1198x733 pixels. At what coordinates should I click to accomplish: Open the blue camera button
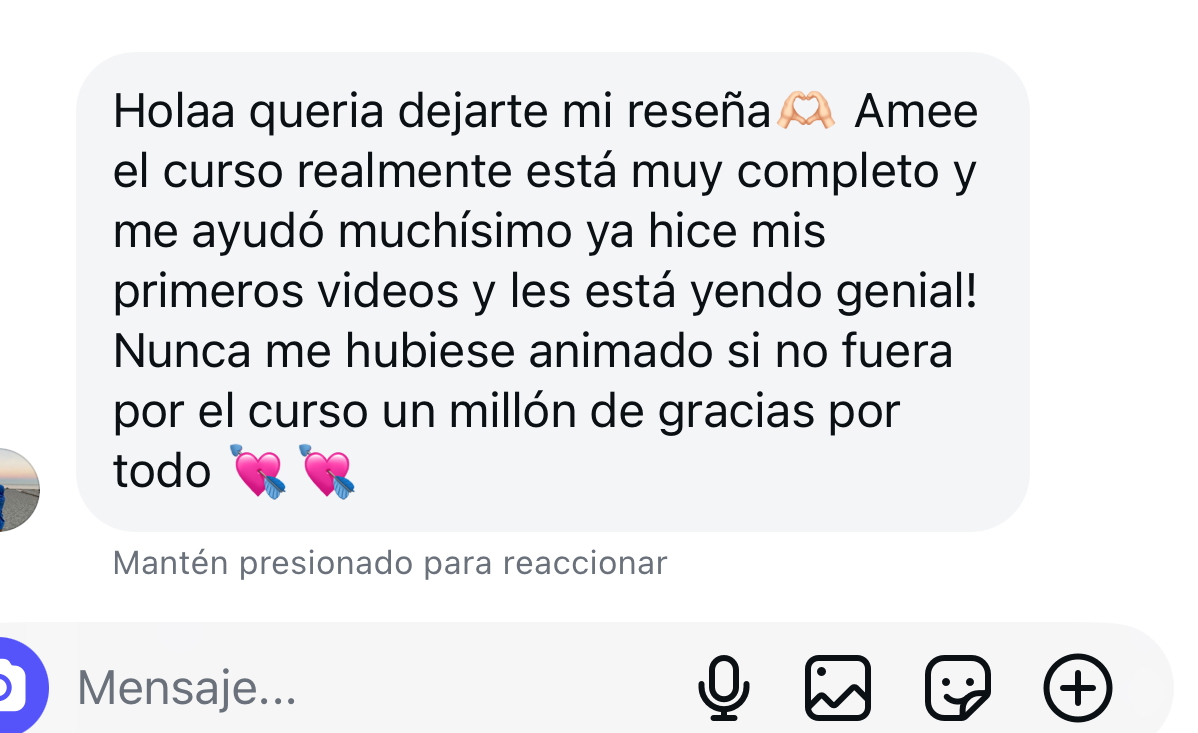coord(17,686)
